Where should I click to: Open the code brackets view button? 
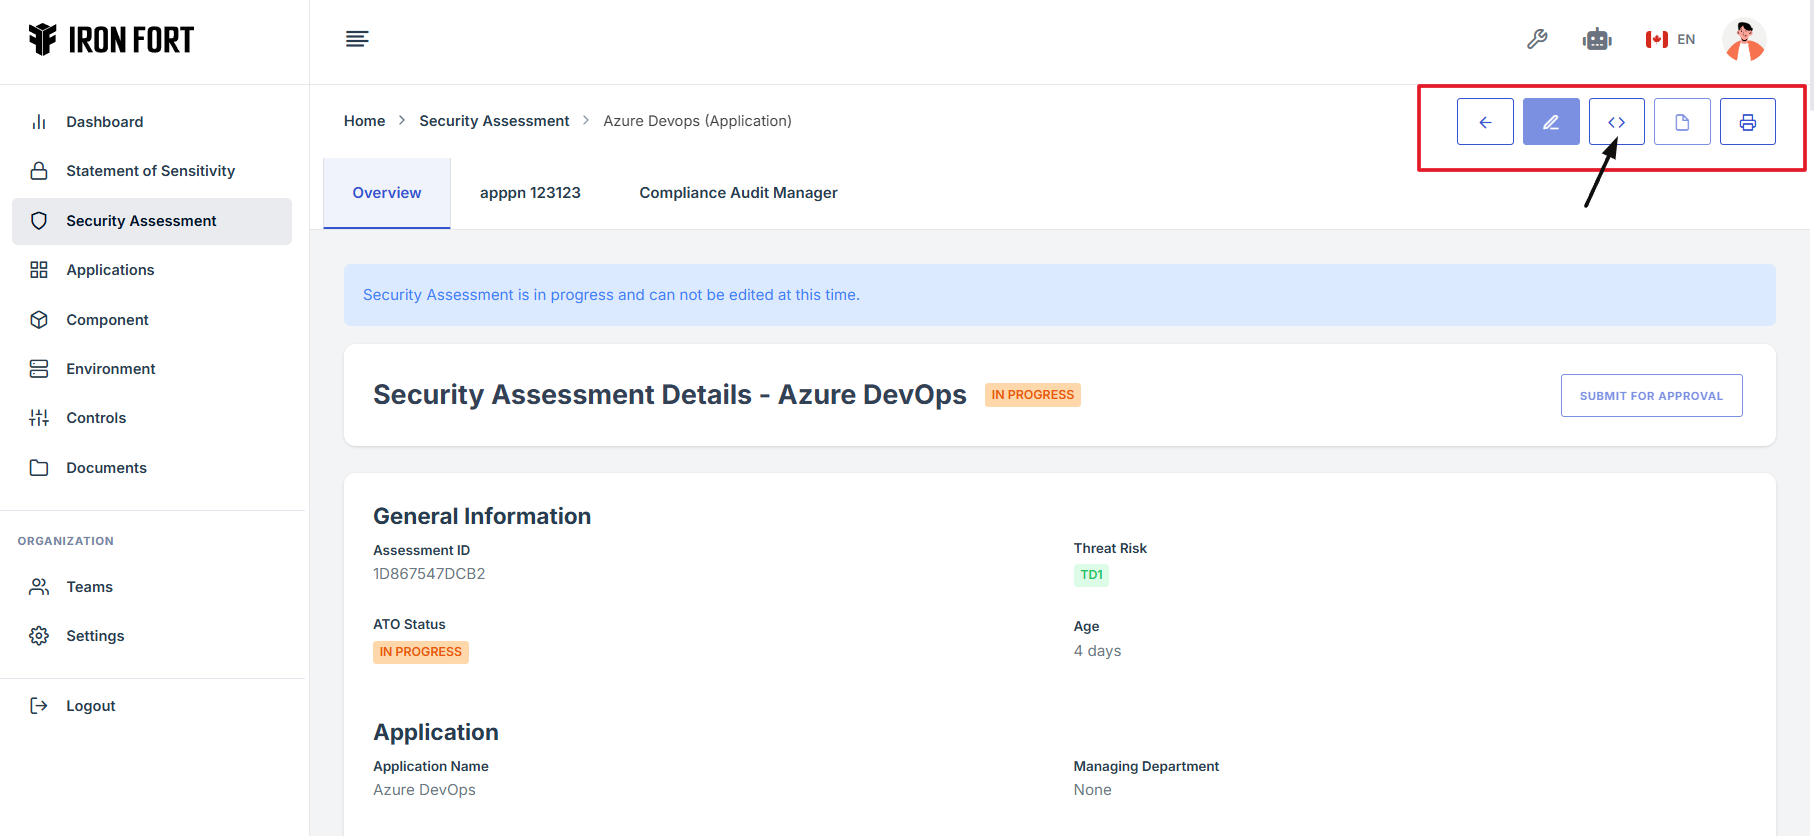tap(1616, 122)
